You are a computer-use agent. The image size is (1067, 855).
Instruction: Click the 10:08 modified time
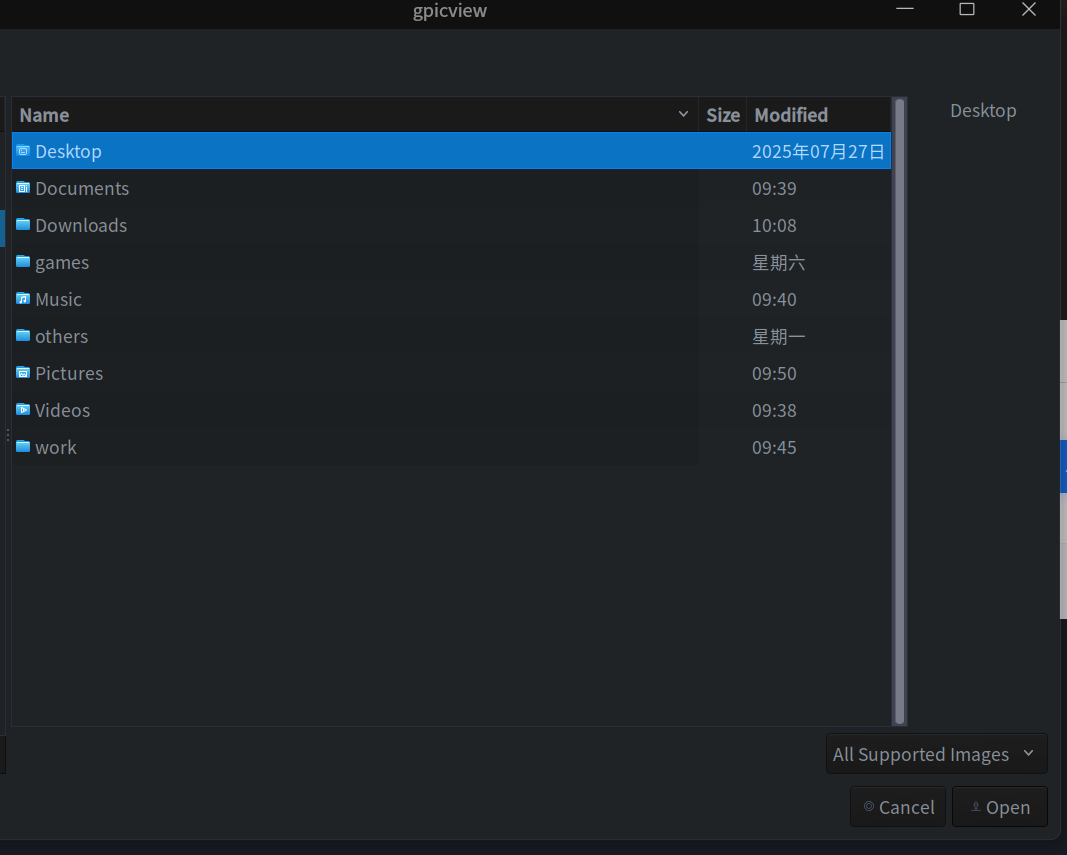(774, 225)
